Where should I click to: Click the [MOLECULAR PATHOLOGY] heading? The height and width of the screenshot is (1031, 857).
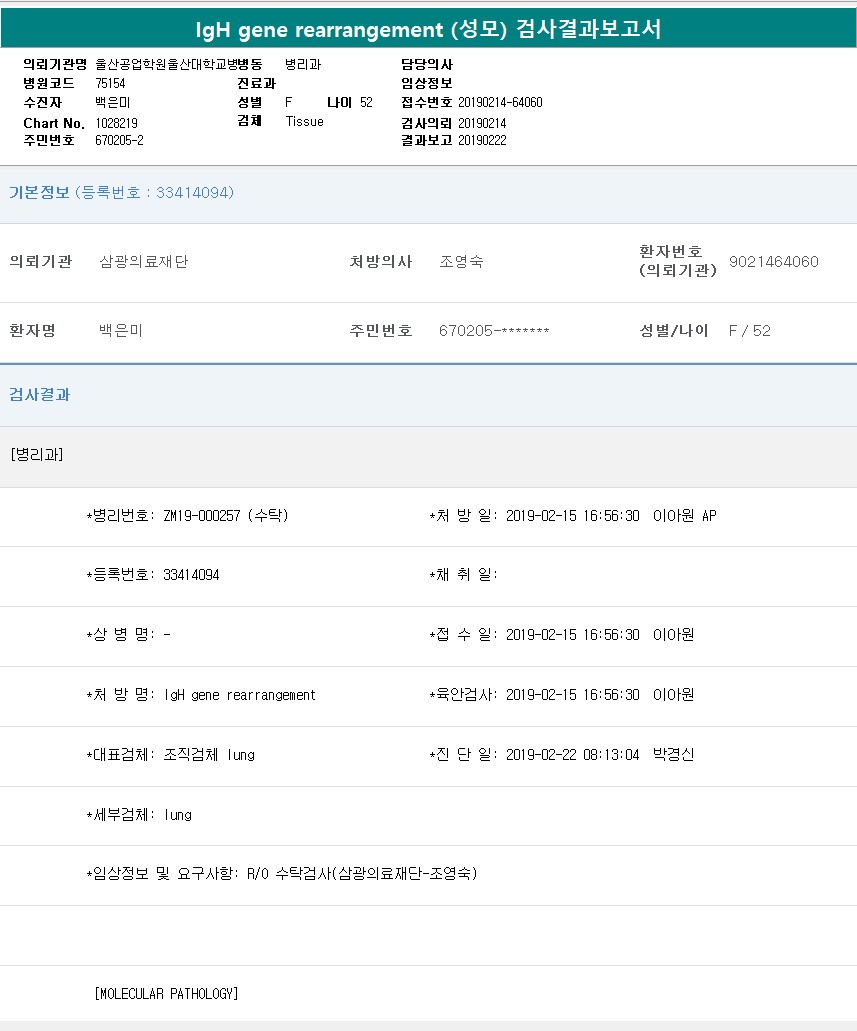166,994
